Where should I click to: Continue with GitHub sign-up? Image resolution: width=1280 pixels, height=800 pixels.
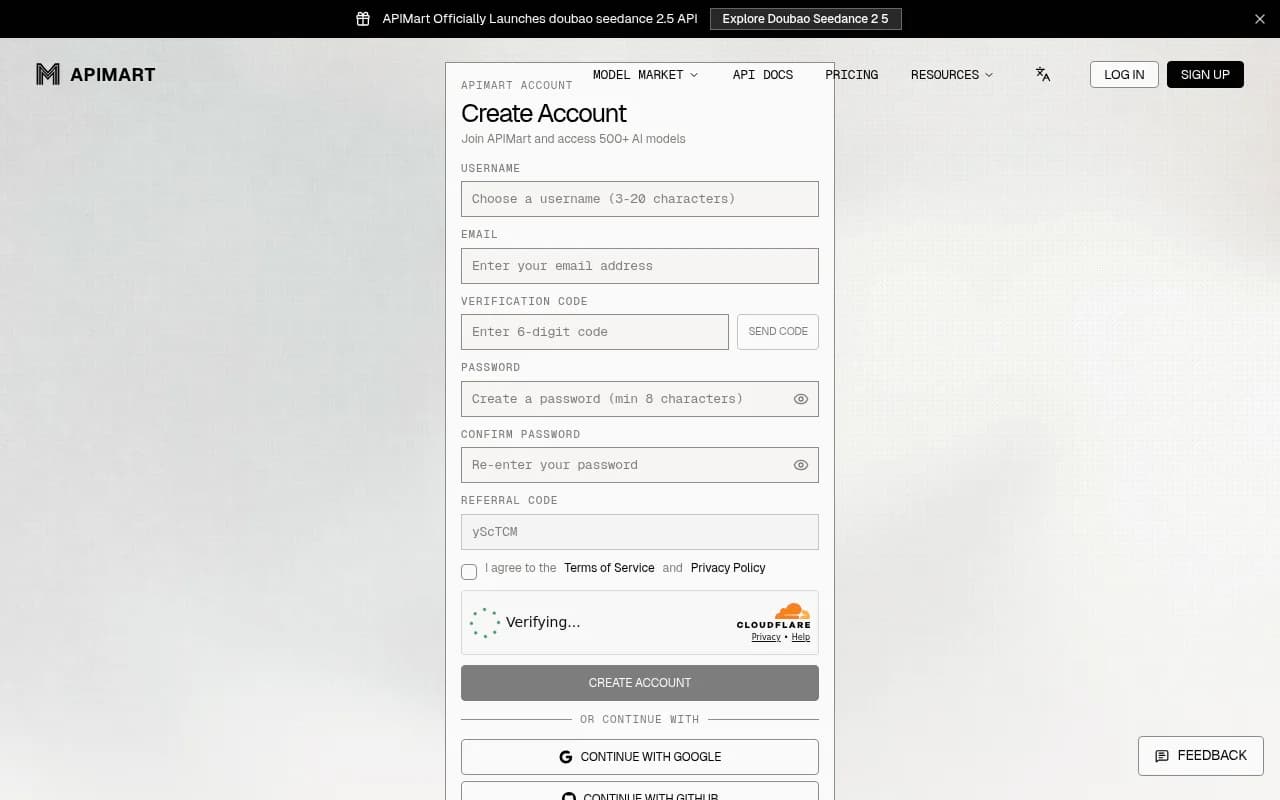(640, 791)
